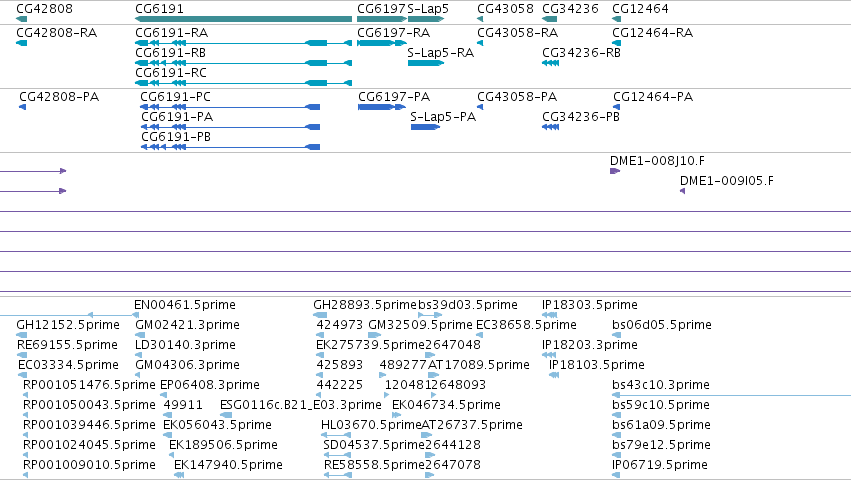Select the S-Lap5-RA transcript label
Viewport: 851px width, 480px height.
pos(441,53)
